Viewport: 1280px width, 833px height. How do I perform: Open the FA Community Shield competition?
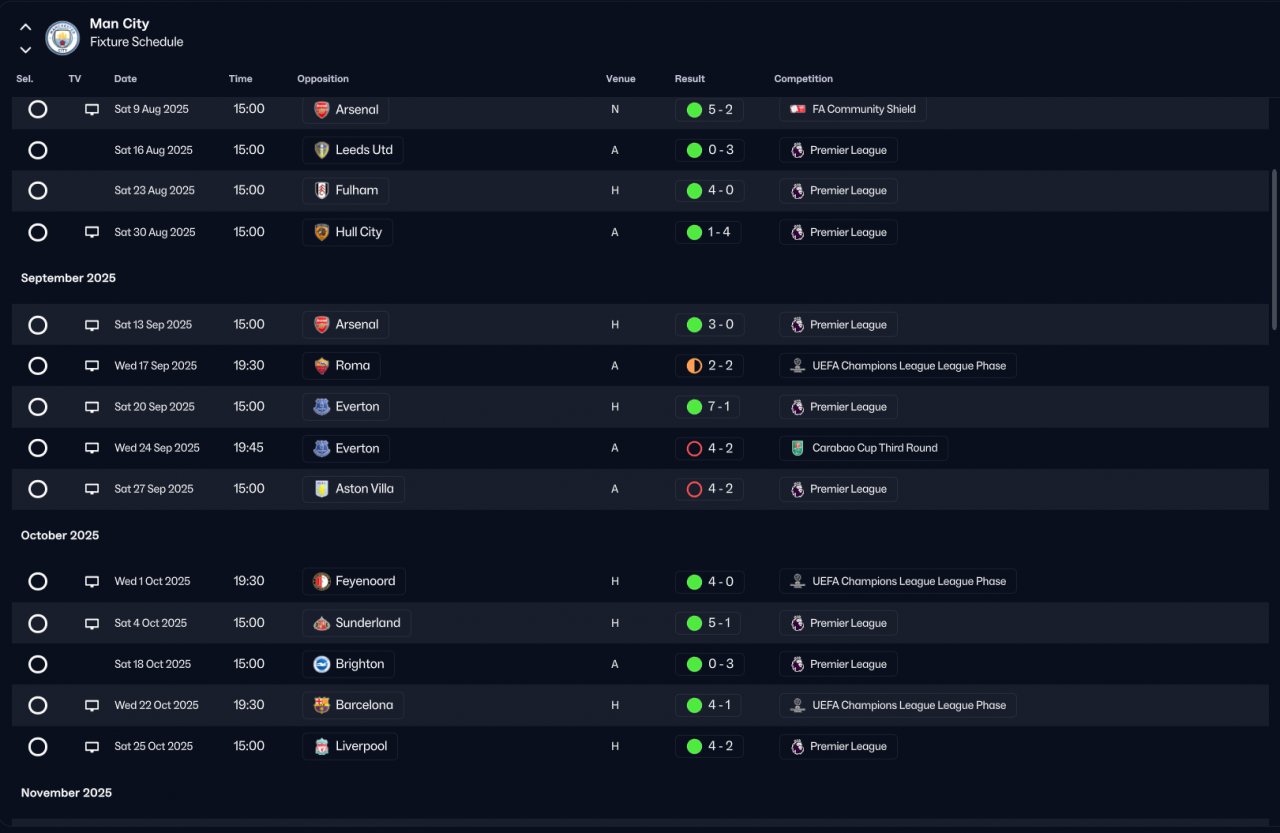pos(853,109)
